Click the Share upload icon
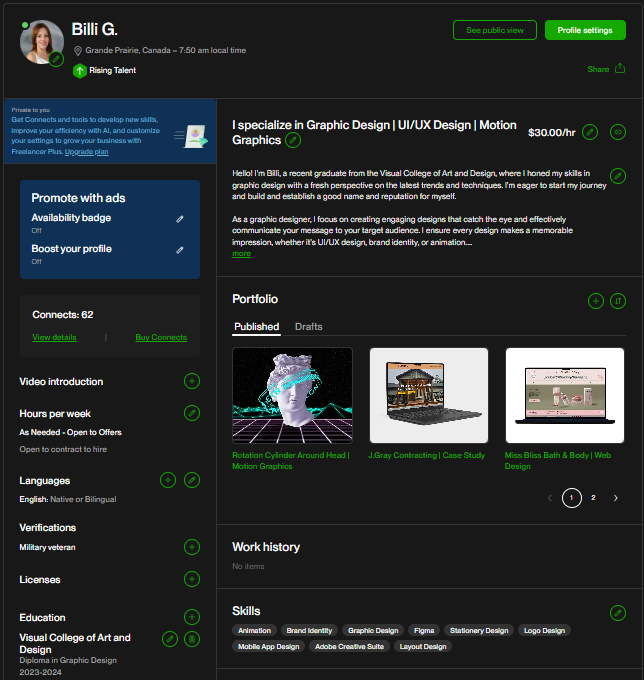644x680 pixels. [620, 69]
